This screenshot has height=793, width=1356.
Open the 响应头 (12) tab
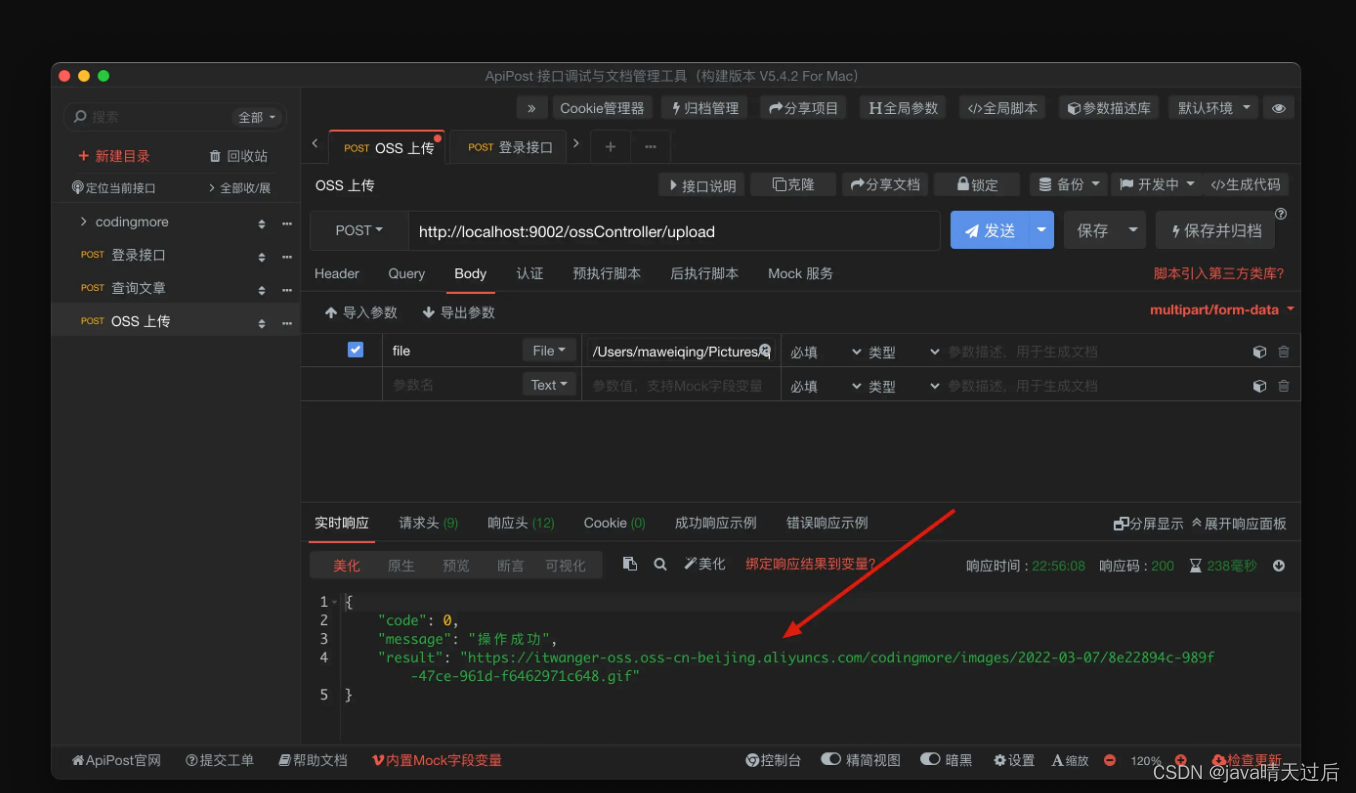point(520,522)
